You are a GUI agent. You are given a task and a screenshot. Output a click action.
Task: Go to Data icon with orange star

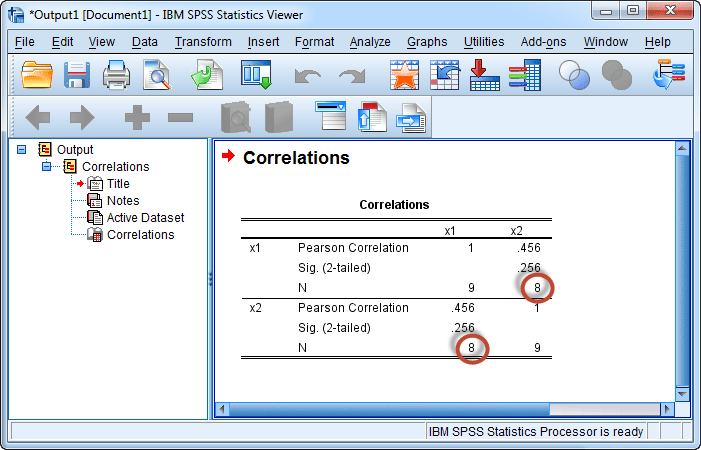click(x=405, y=75)
